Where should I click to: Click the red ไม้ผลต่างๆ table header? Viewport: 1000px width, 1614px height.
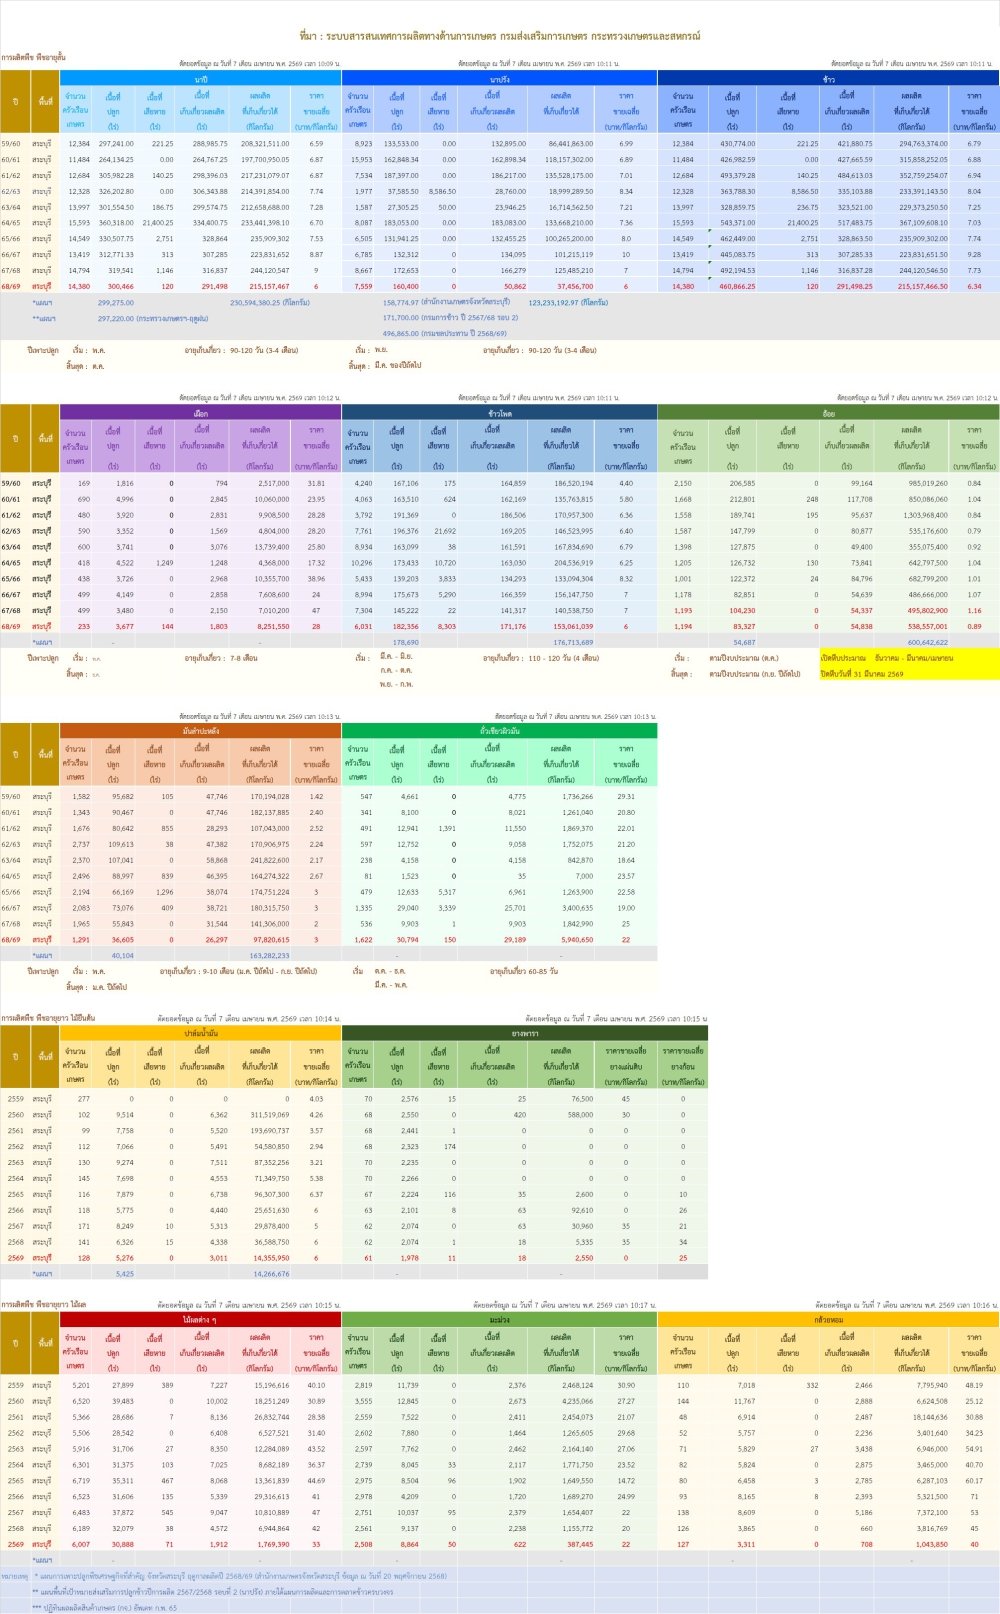click(201, 1319)
